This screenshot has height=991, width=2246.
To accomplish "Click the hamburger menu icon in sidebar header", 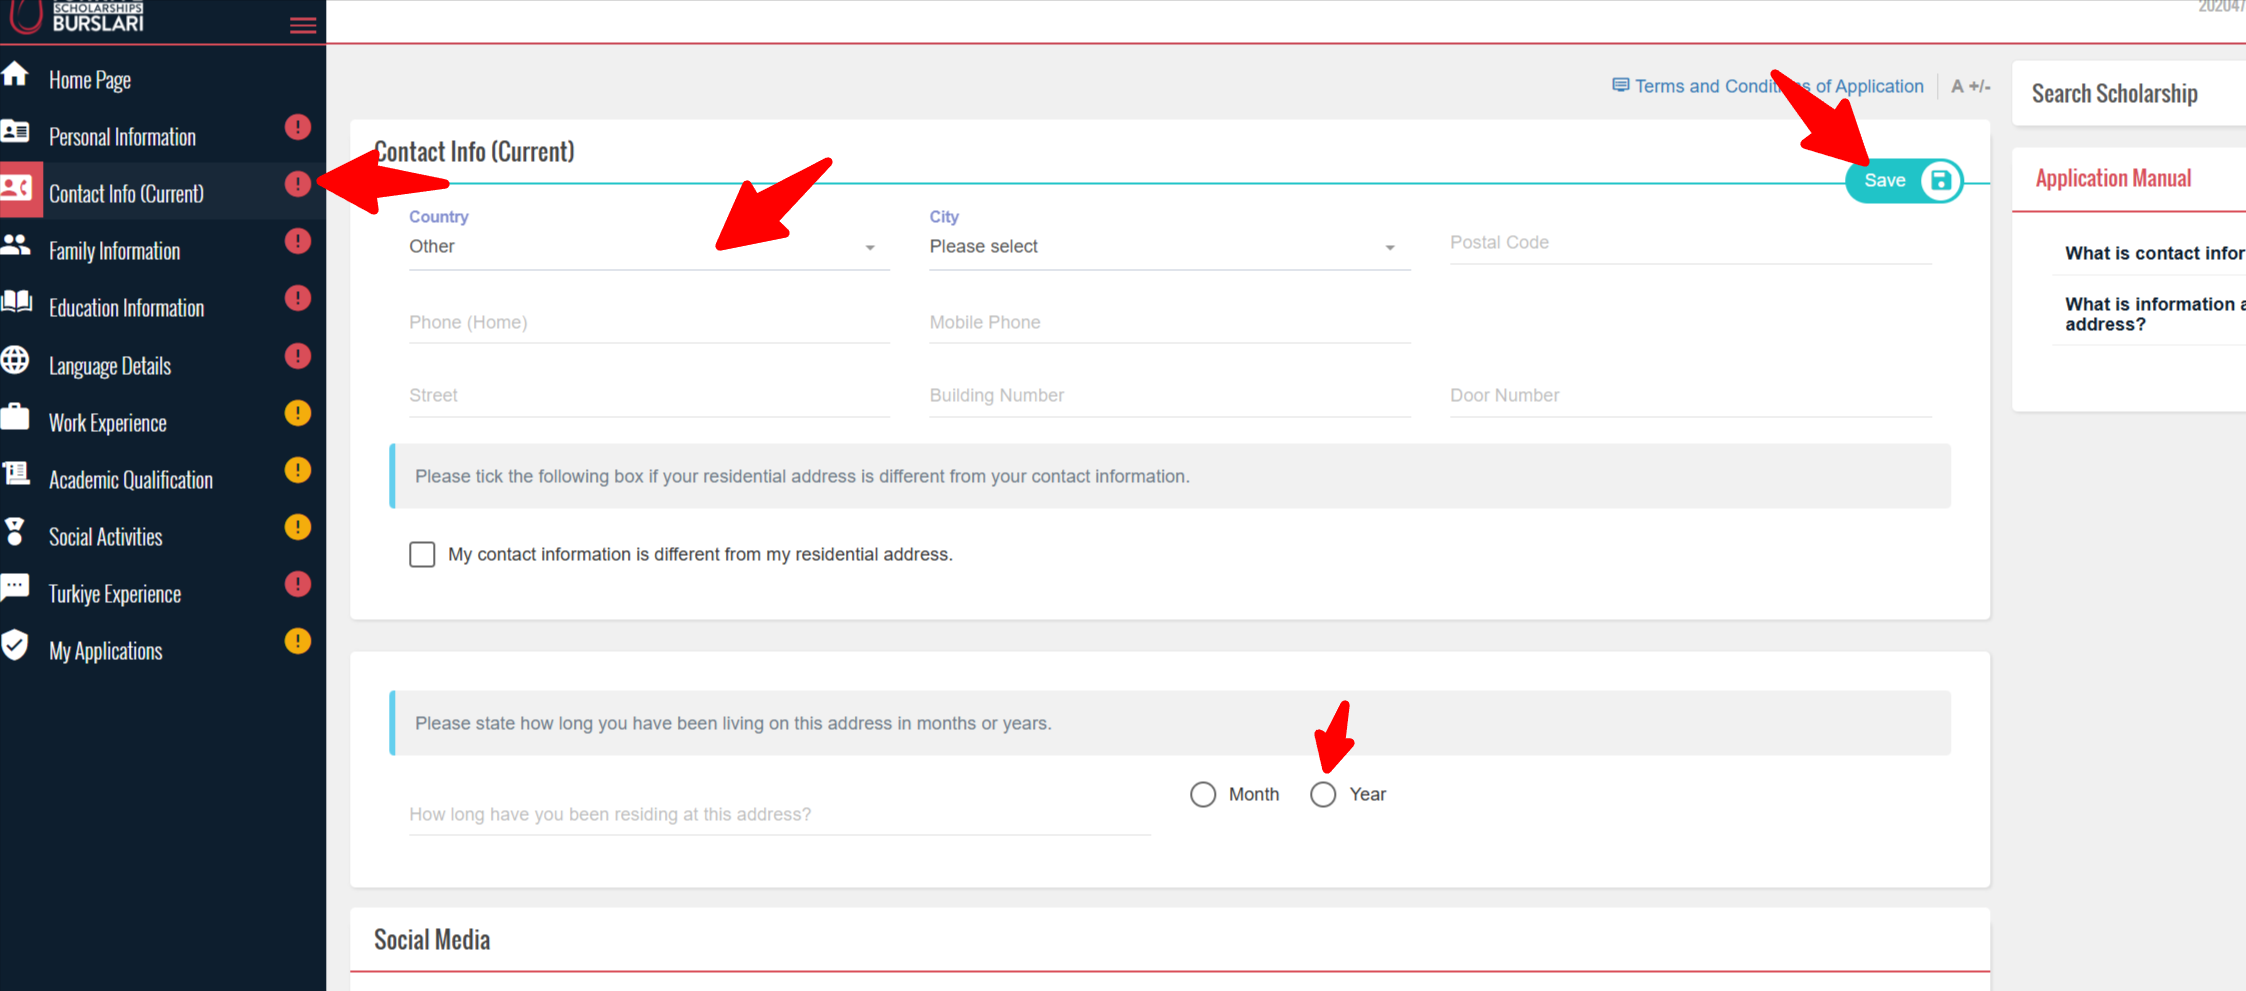I will pyautogui.click(x=302, y=26).
